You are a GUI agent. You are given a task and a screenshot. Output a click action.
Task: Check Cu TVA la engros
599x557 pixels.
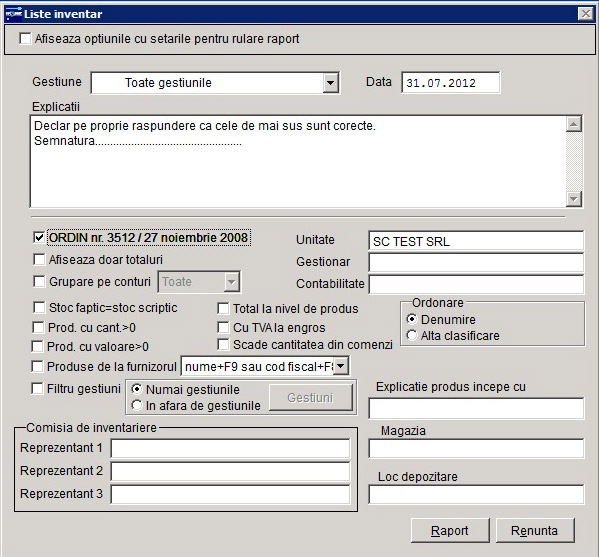click(x=223, y=327)
